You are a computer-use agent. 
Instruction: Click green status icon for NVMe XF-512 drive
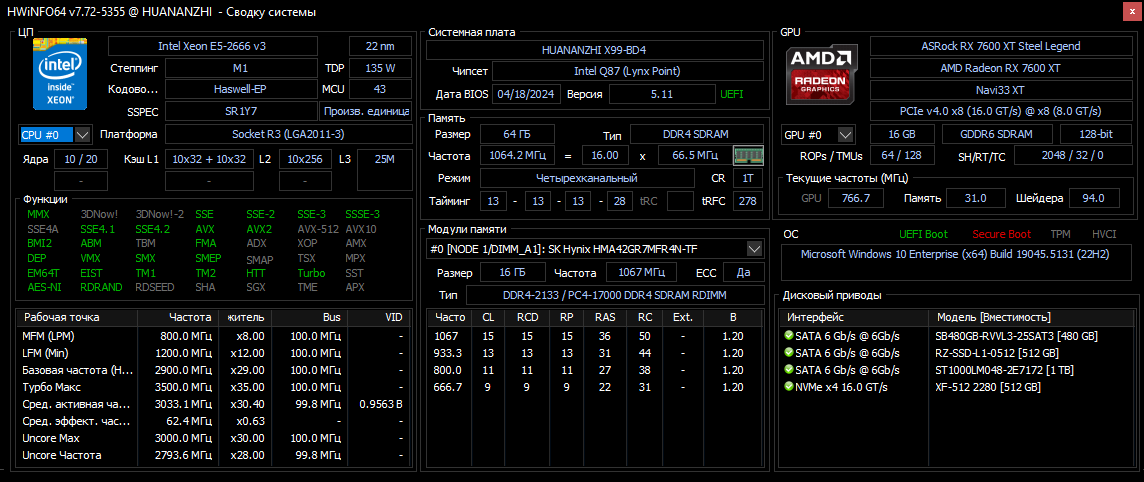[788, 386]
